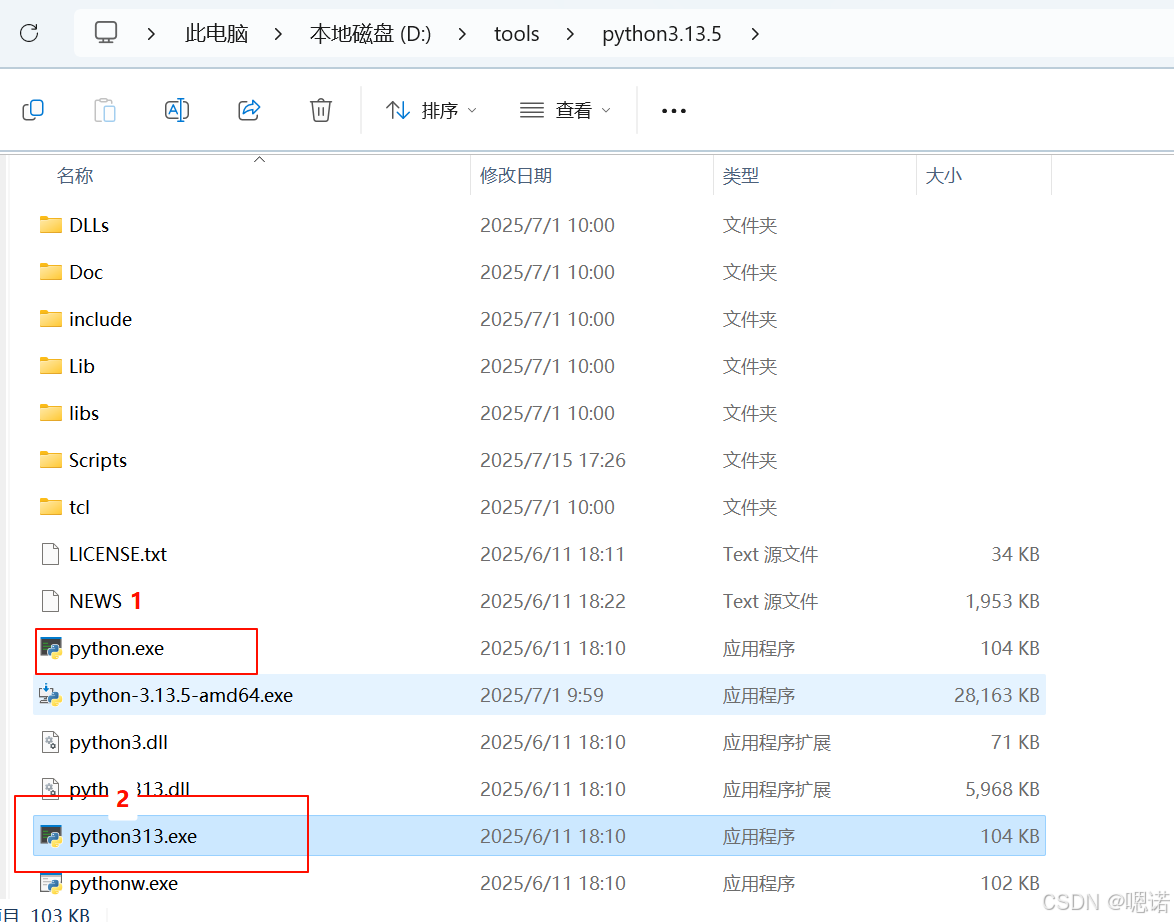This screenshot has height=922, width=1174.
Task: Open the 排序 sort dropdown
Action: 431,111
